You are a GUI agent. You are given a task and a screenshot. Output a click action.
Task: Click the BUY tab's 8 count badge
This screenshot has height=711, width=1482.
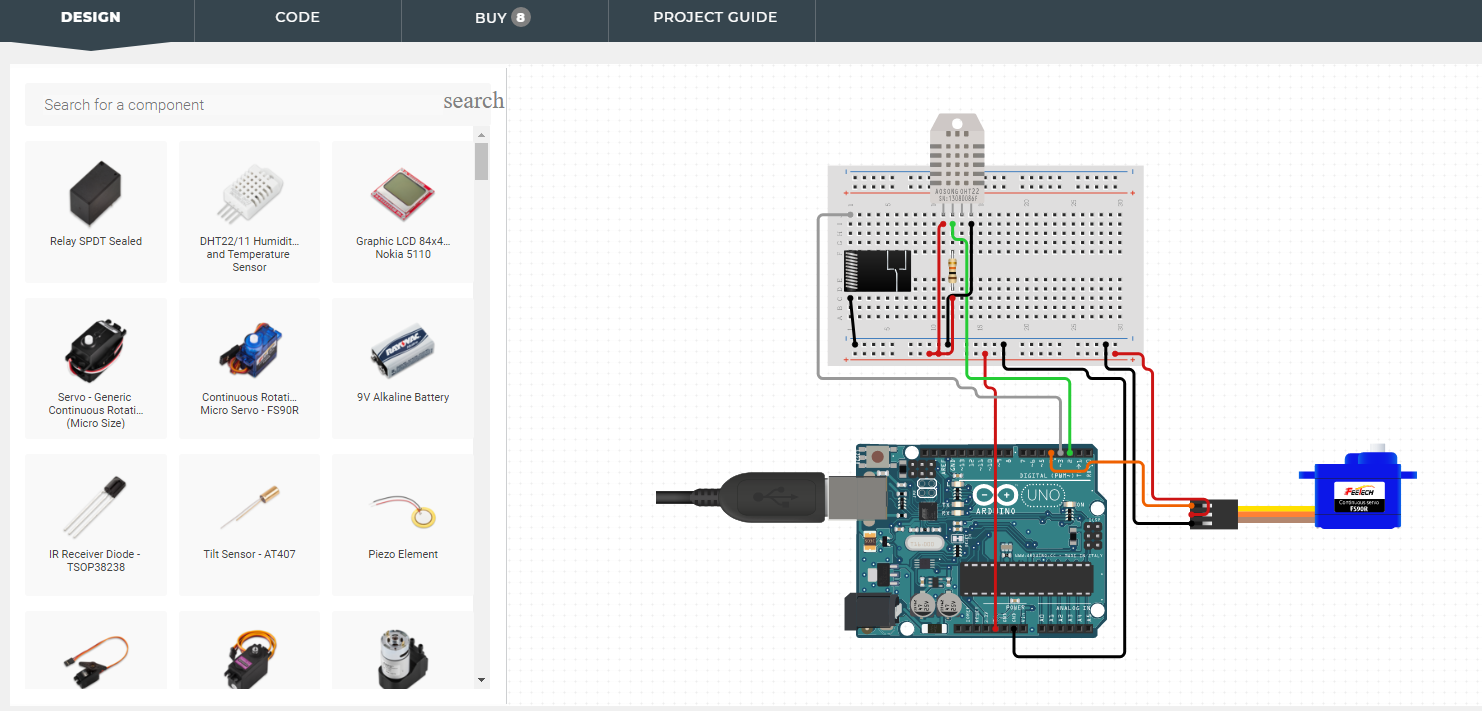click(x=521, y=17)
